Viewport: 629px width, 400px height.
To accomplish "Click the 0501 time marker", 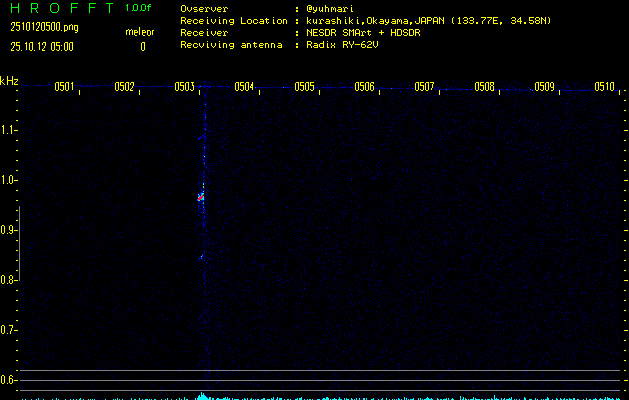I will (64, 87).
